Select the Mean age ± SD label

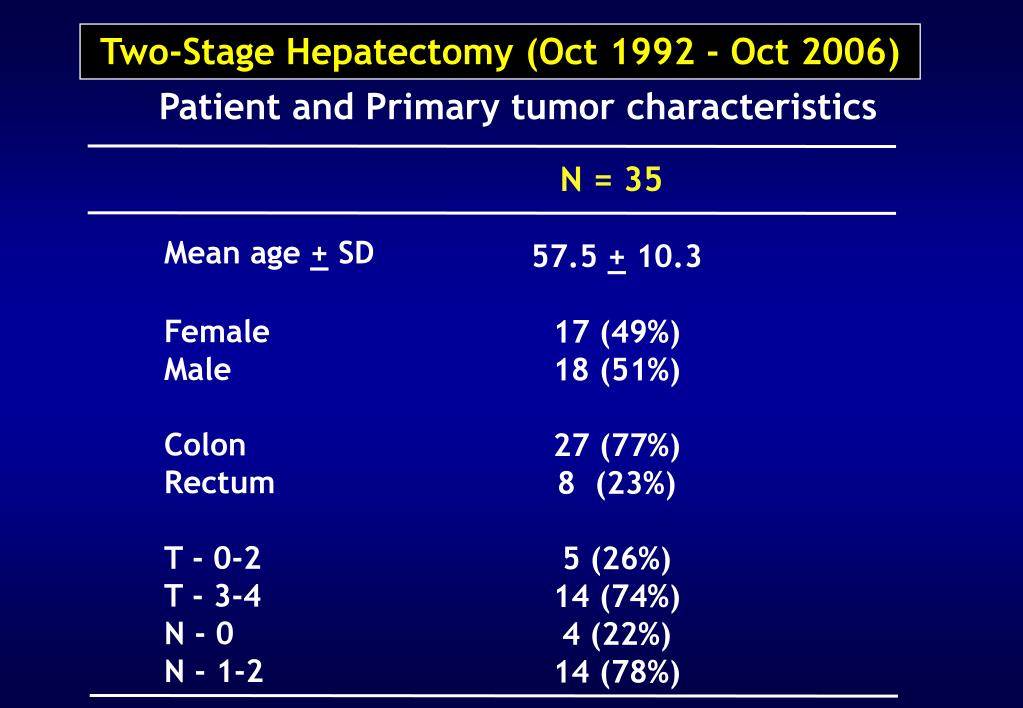pyautogui.click(x=269, y=254)
